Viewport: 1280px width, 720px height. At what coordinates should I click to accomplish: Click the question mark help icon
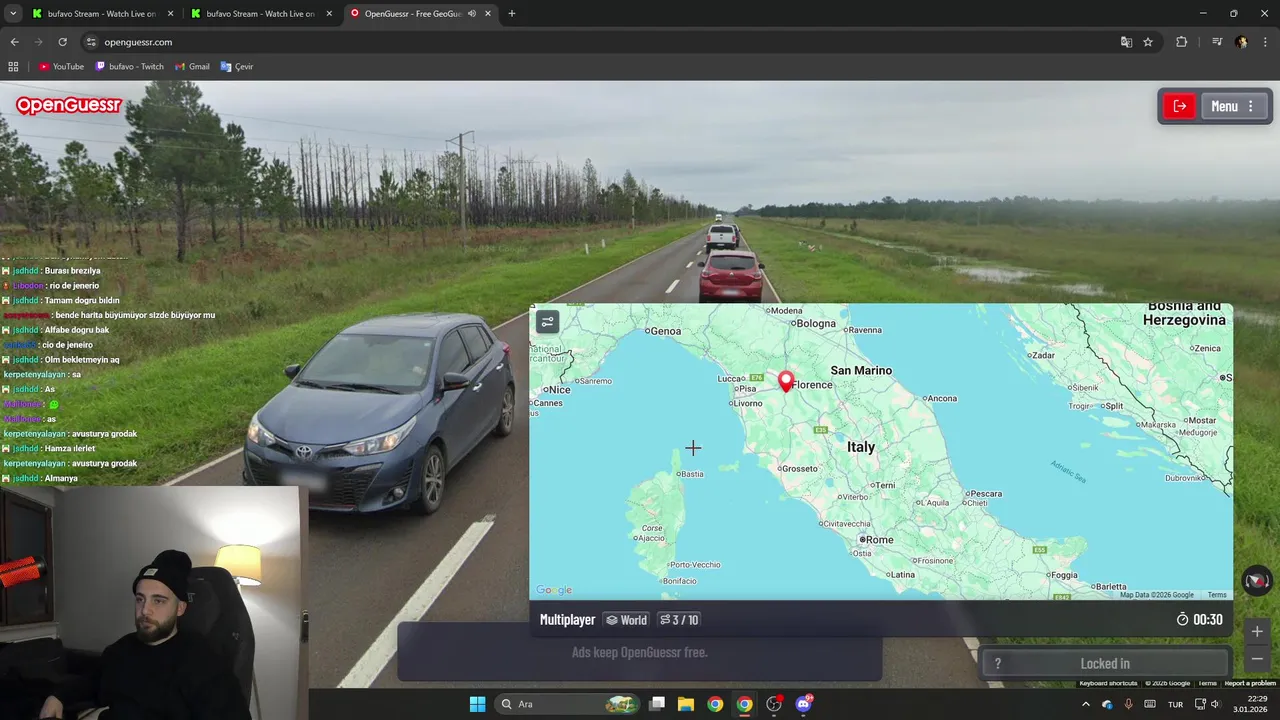click(997, 663)
